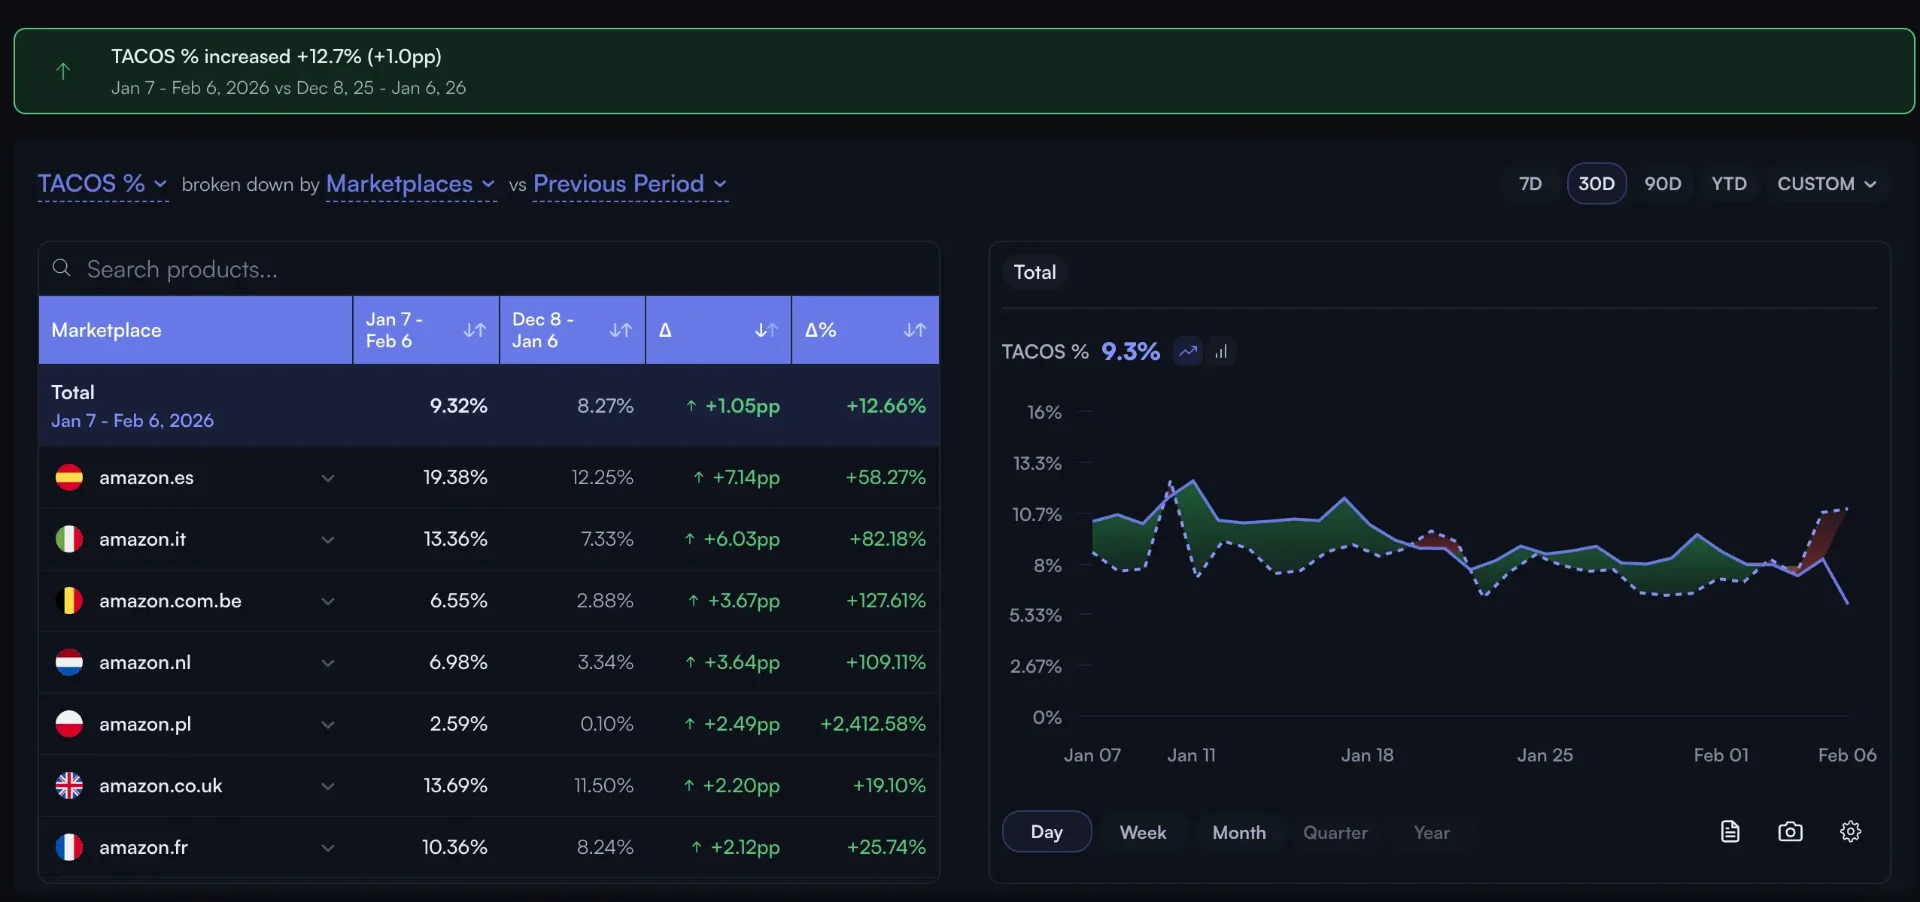Select the 90D time range
The width and height of the screenshot is (1920, 902).
pyautogui.click(x=1662, y=184)
